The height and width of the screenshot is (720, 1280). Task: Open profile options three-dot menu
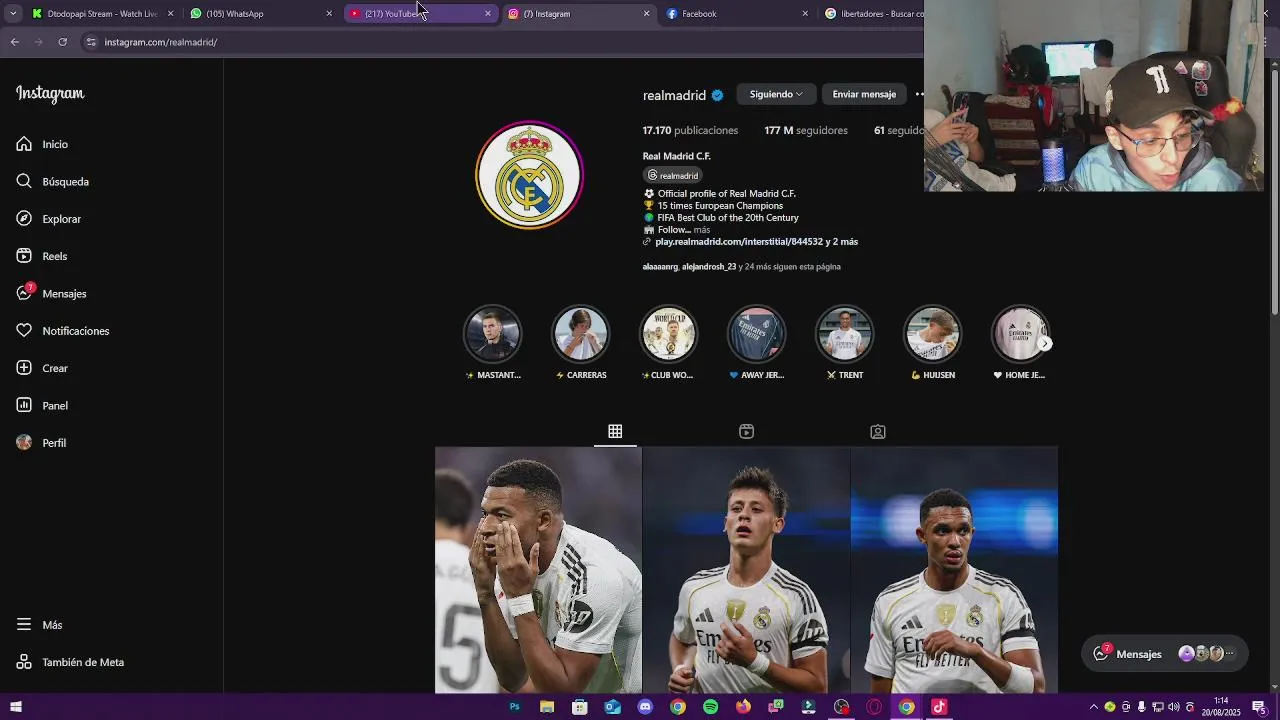(x=919, y=94)
